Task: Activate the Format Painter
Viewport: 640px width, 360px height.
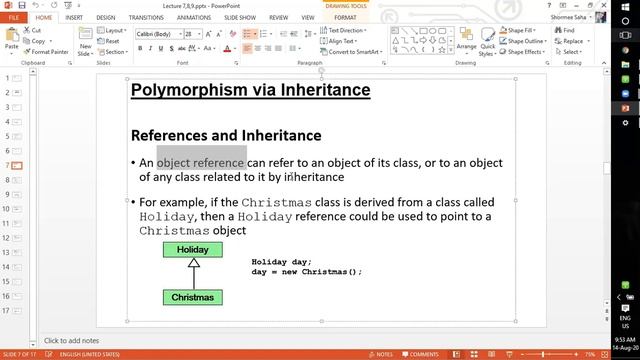Action: [46, 52]
